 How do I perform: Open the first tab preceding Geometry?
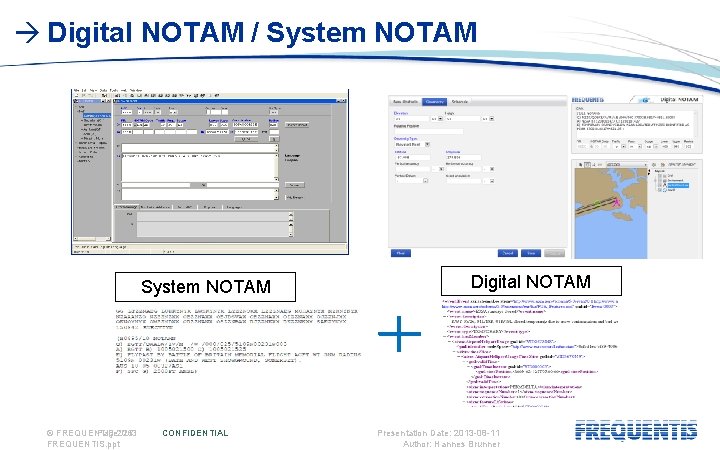point(405,102)
